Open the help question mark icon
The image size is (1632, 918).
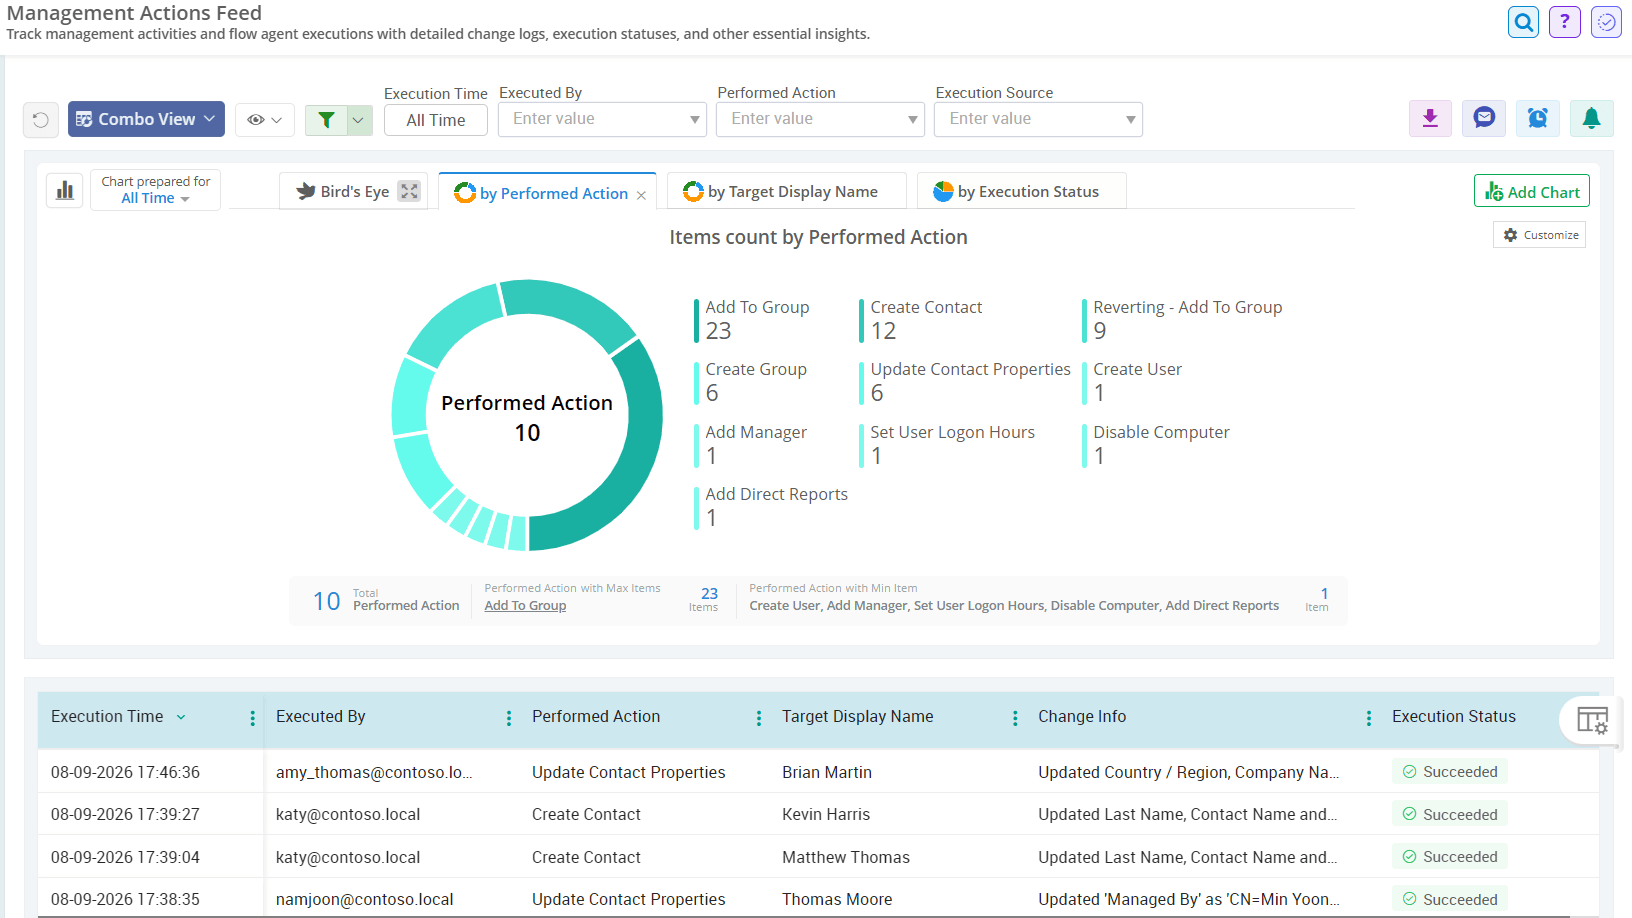pos(1564,22)
